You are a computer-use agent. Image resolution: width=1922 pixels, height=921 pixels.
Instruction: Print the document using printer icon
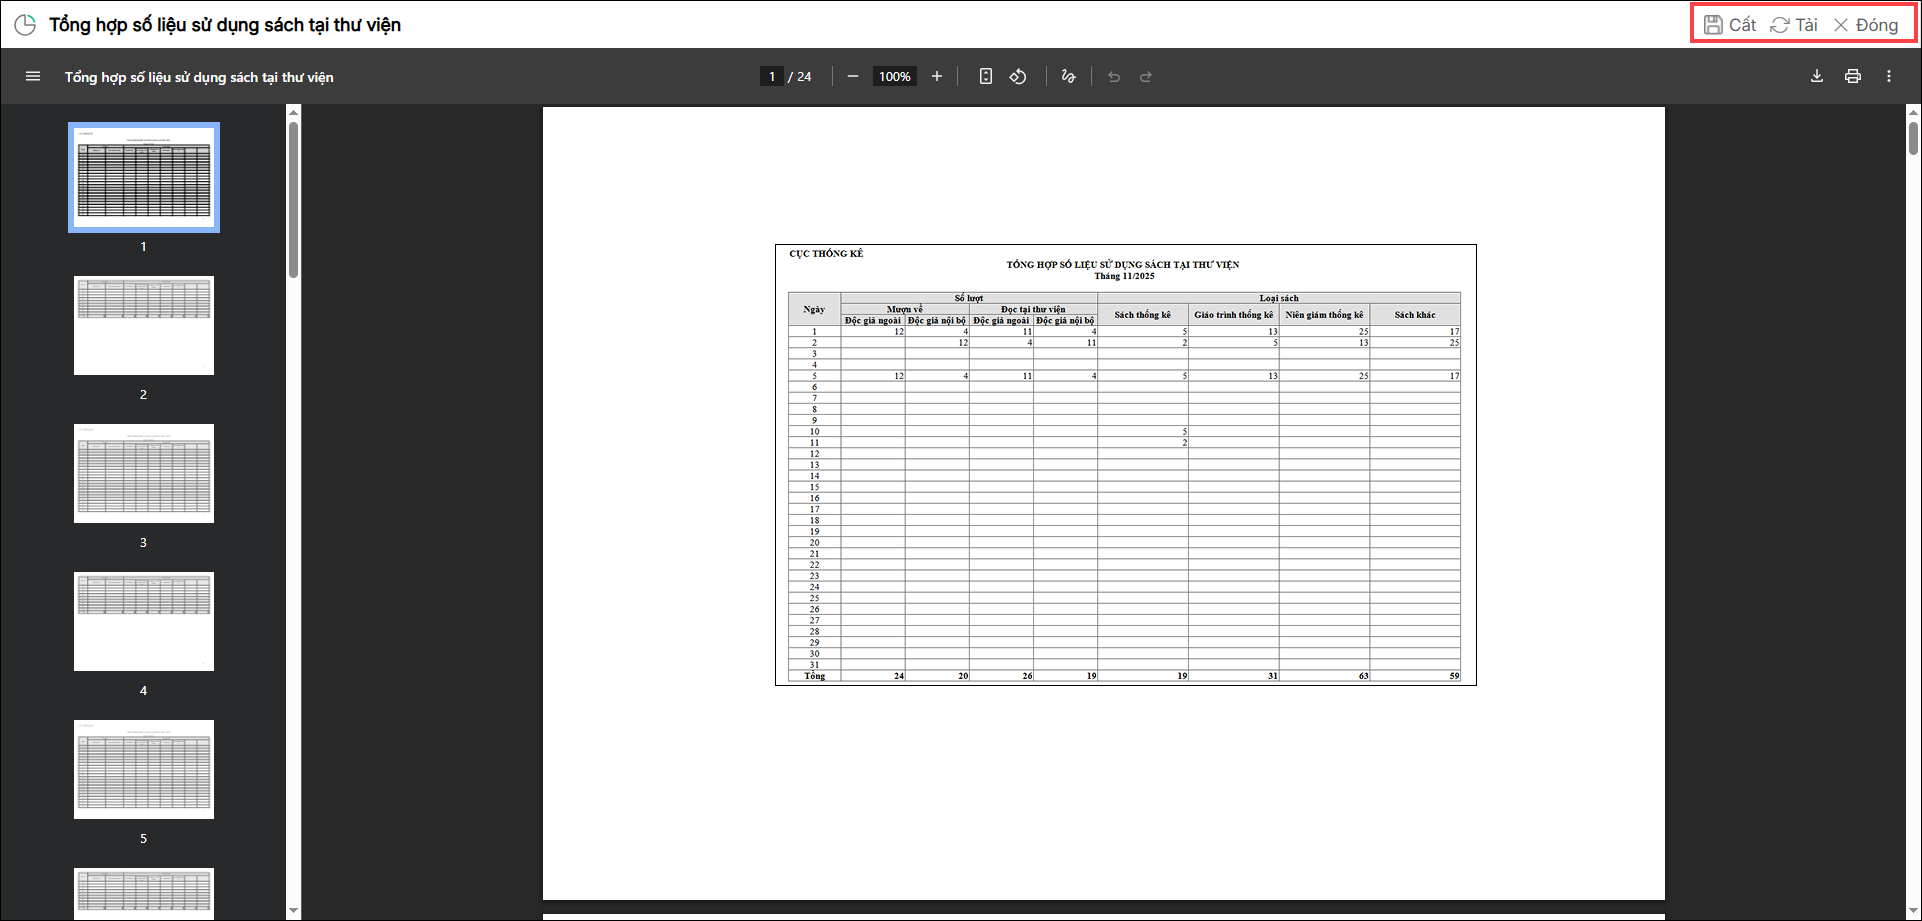pos(1853,77)
